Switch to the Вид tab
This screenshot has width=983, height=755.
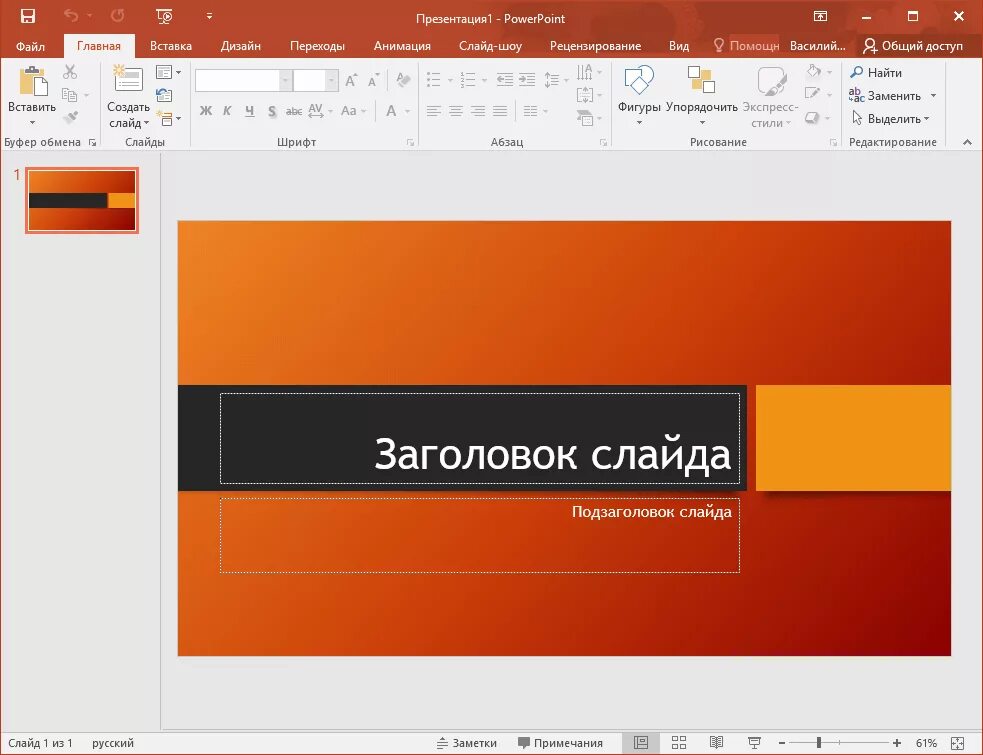tap(678, 46)
